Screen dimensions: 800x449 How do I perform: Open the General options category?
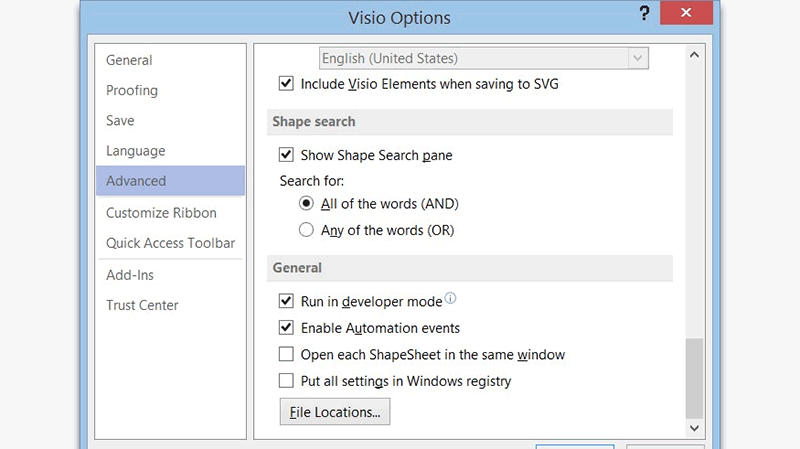pyautogui.click(x=170, y=60)
